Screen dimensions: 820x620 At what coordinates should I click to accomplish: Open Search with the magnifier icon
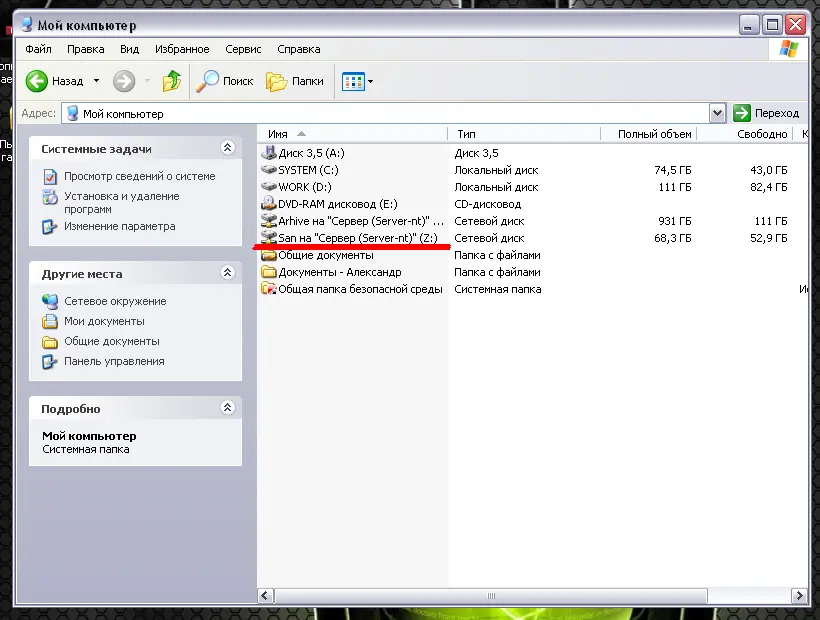(207, 81)
